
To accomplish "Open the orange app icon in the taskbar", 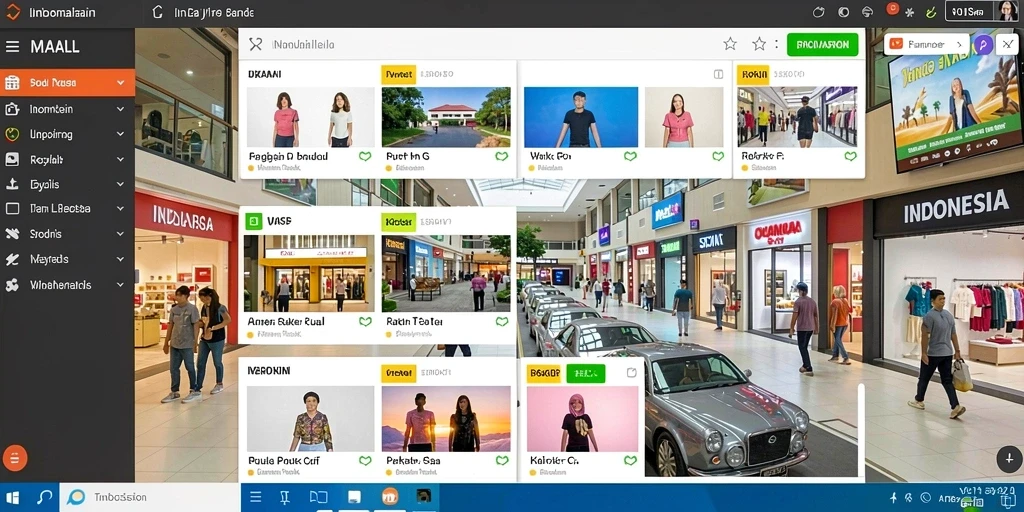I will coord(390,497).
